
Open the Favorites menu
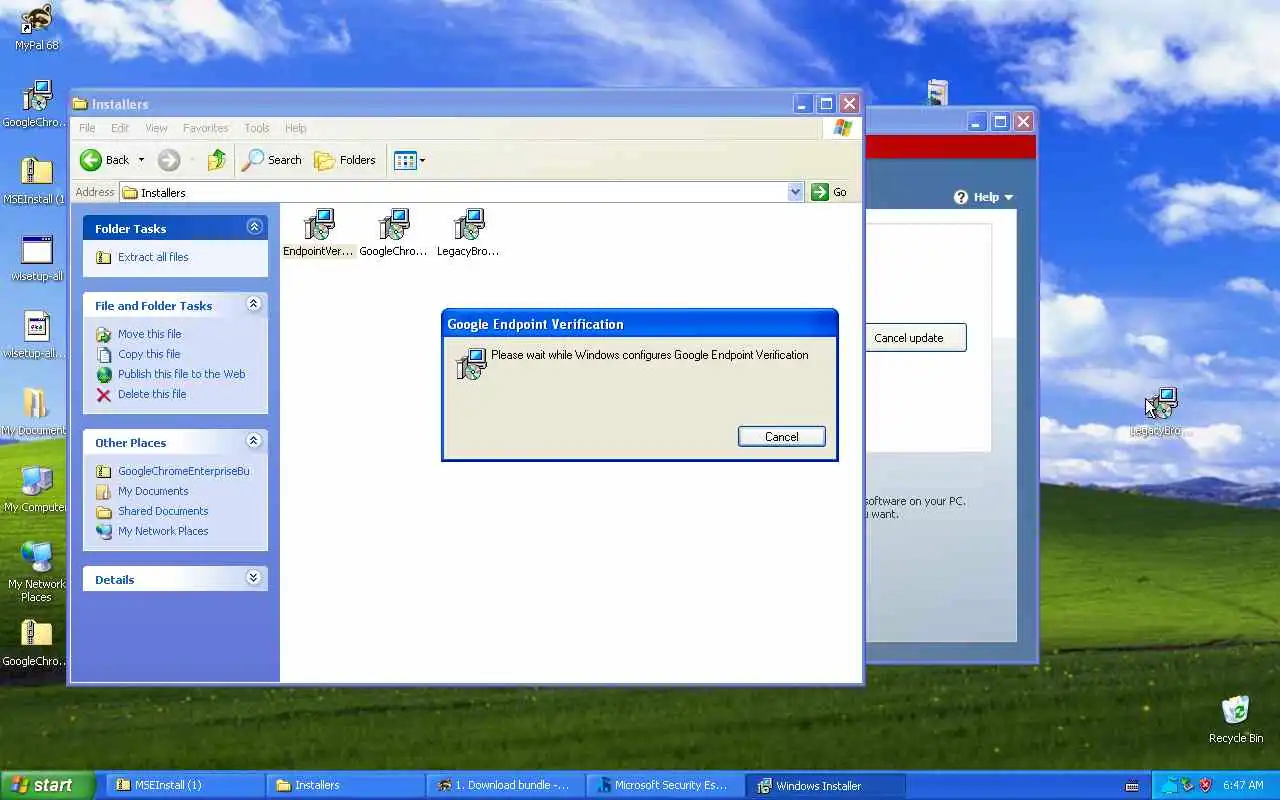tap(206, 128)
